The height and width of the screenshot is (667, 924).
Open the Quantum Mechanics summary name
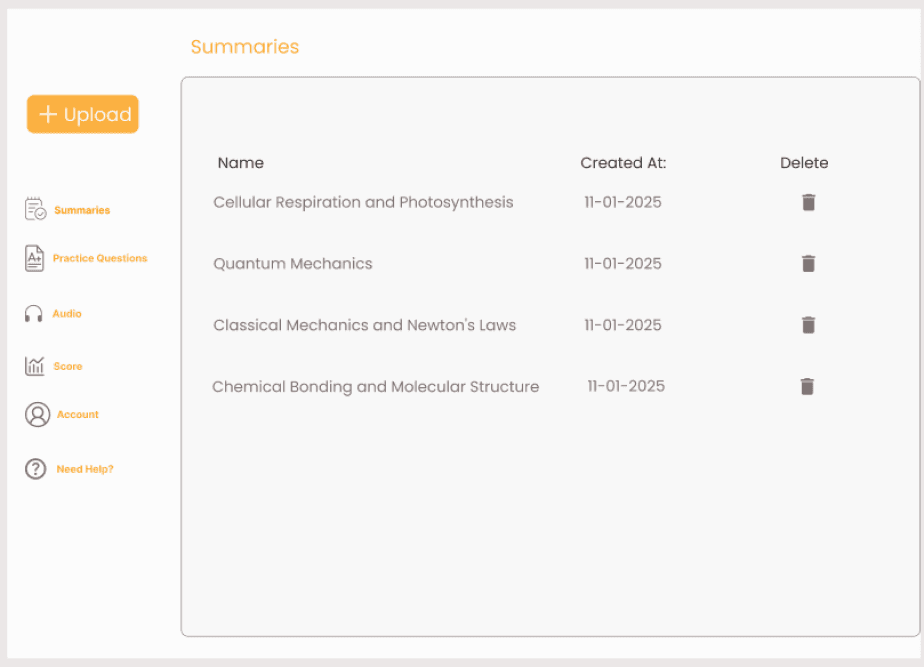pyautogui.click(x=293, y=264)
